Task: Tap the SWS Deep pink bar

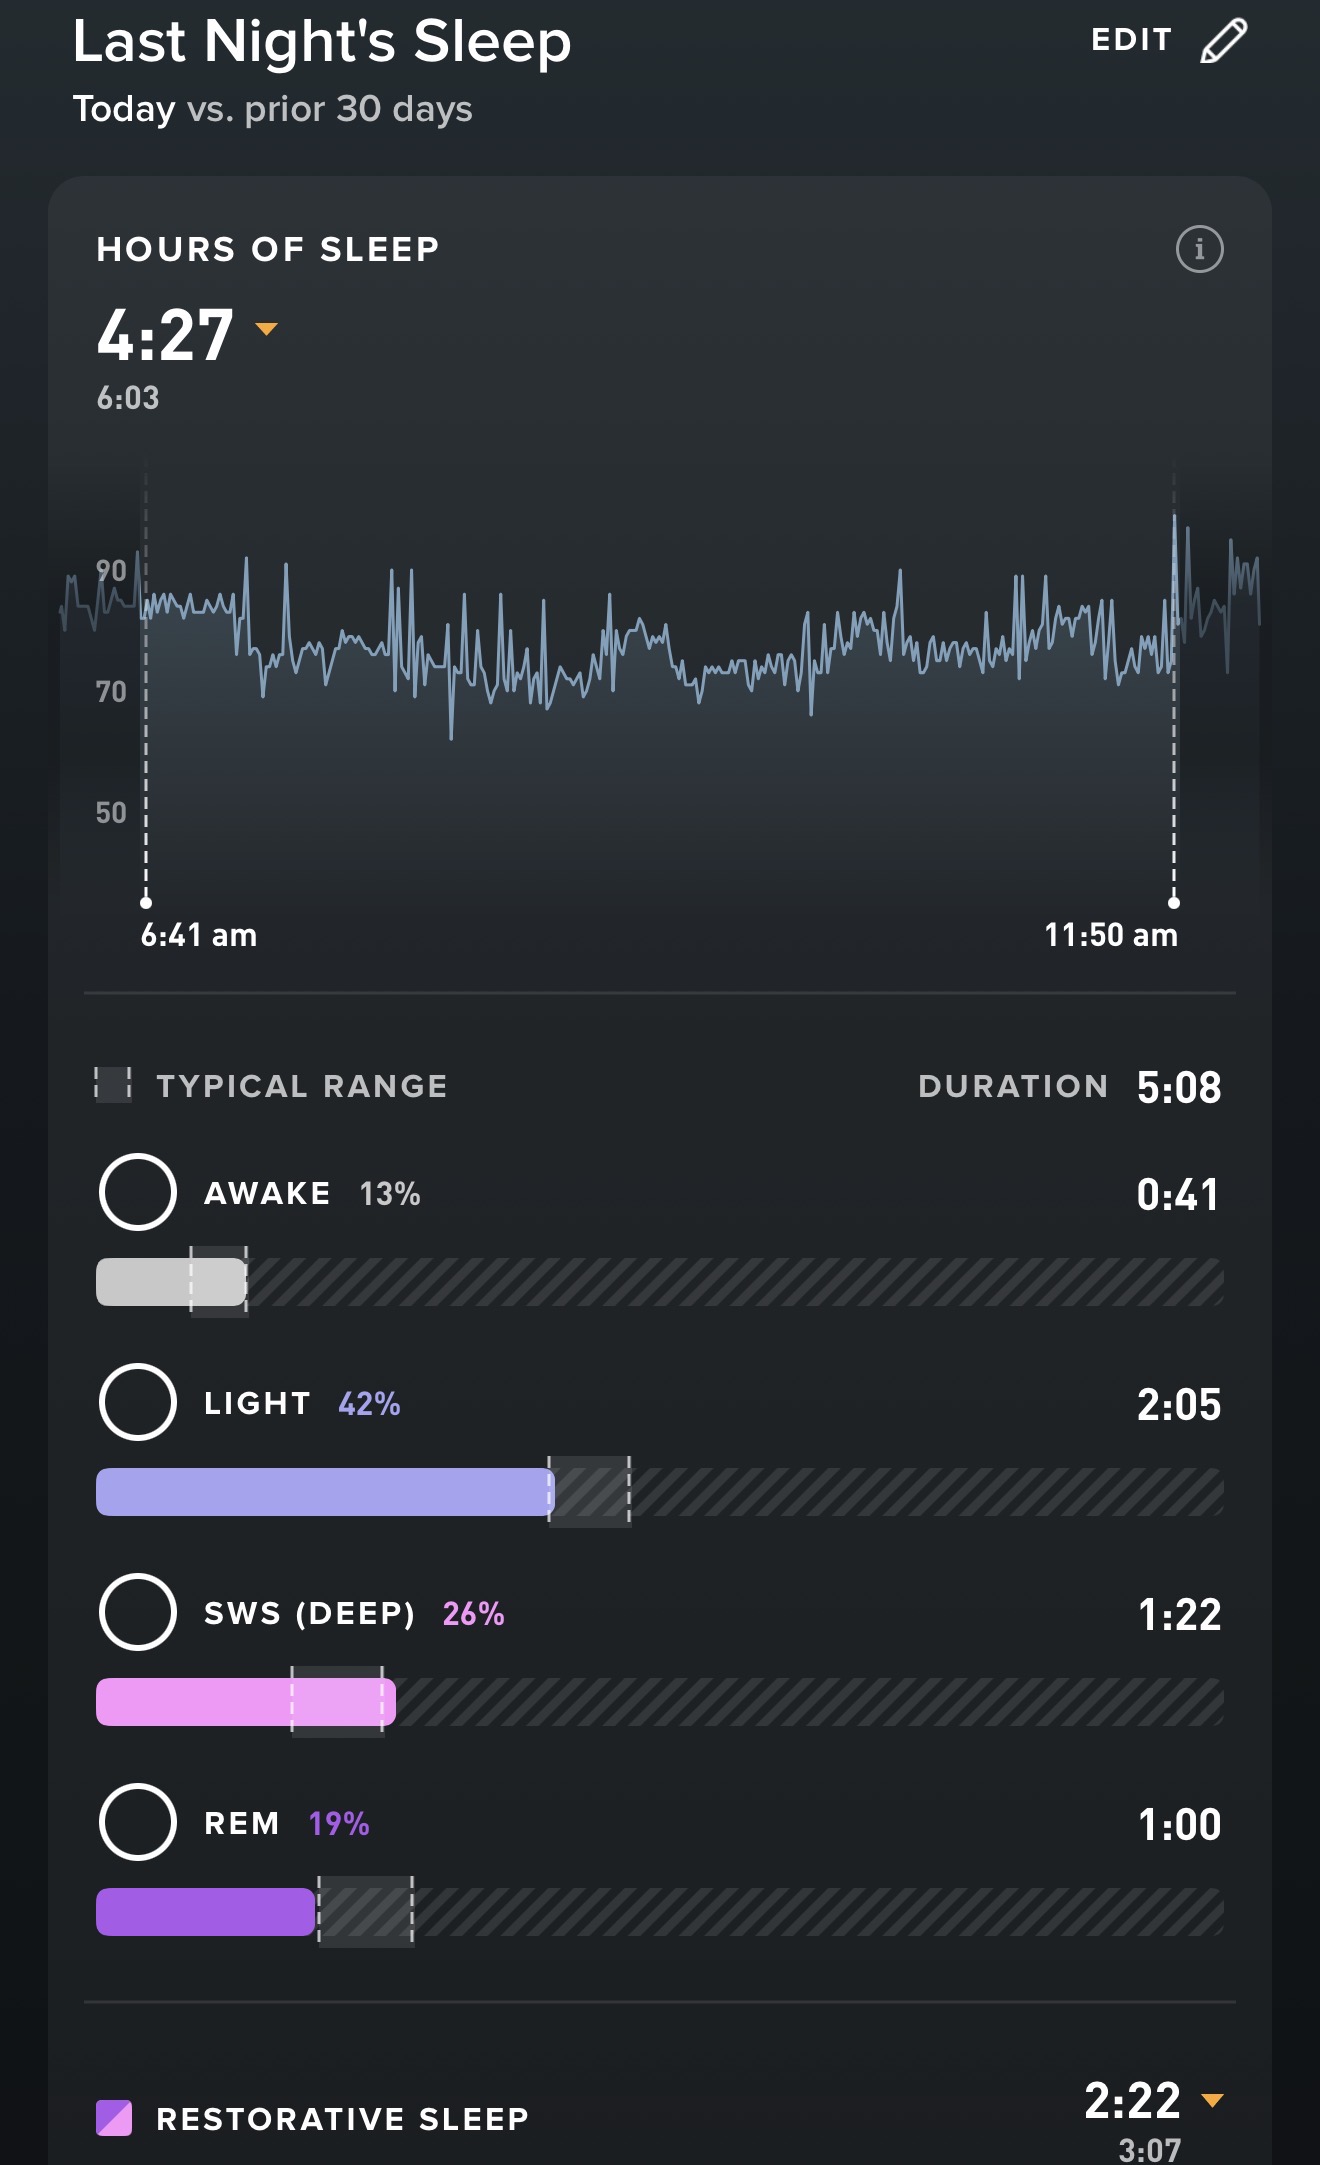Action: point(245,1702)
